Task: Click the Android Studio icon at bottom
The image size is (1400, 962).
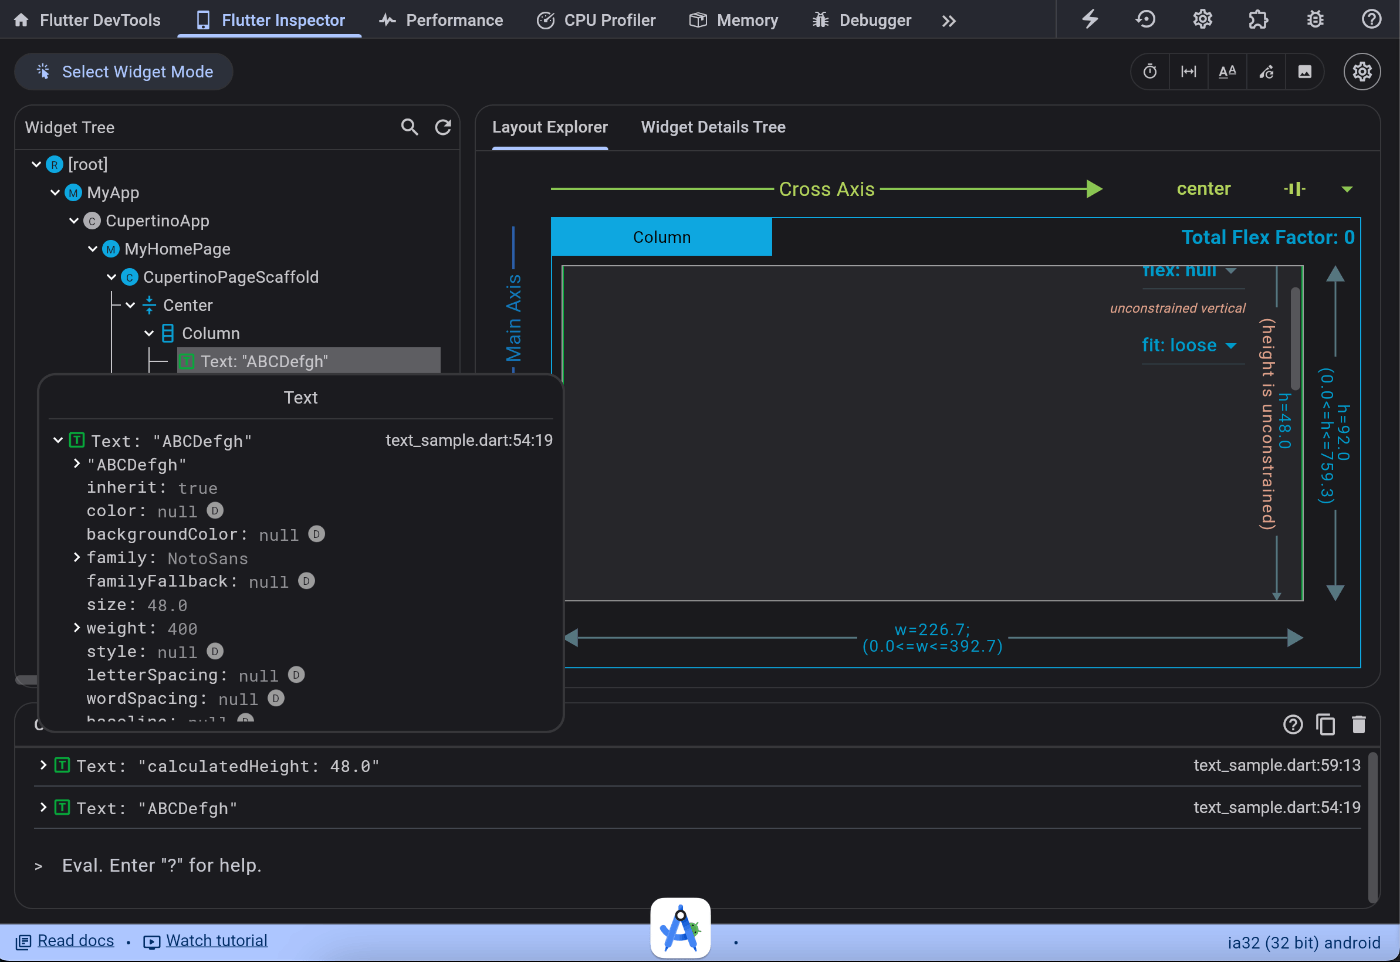Action: (680, 928)
